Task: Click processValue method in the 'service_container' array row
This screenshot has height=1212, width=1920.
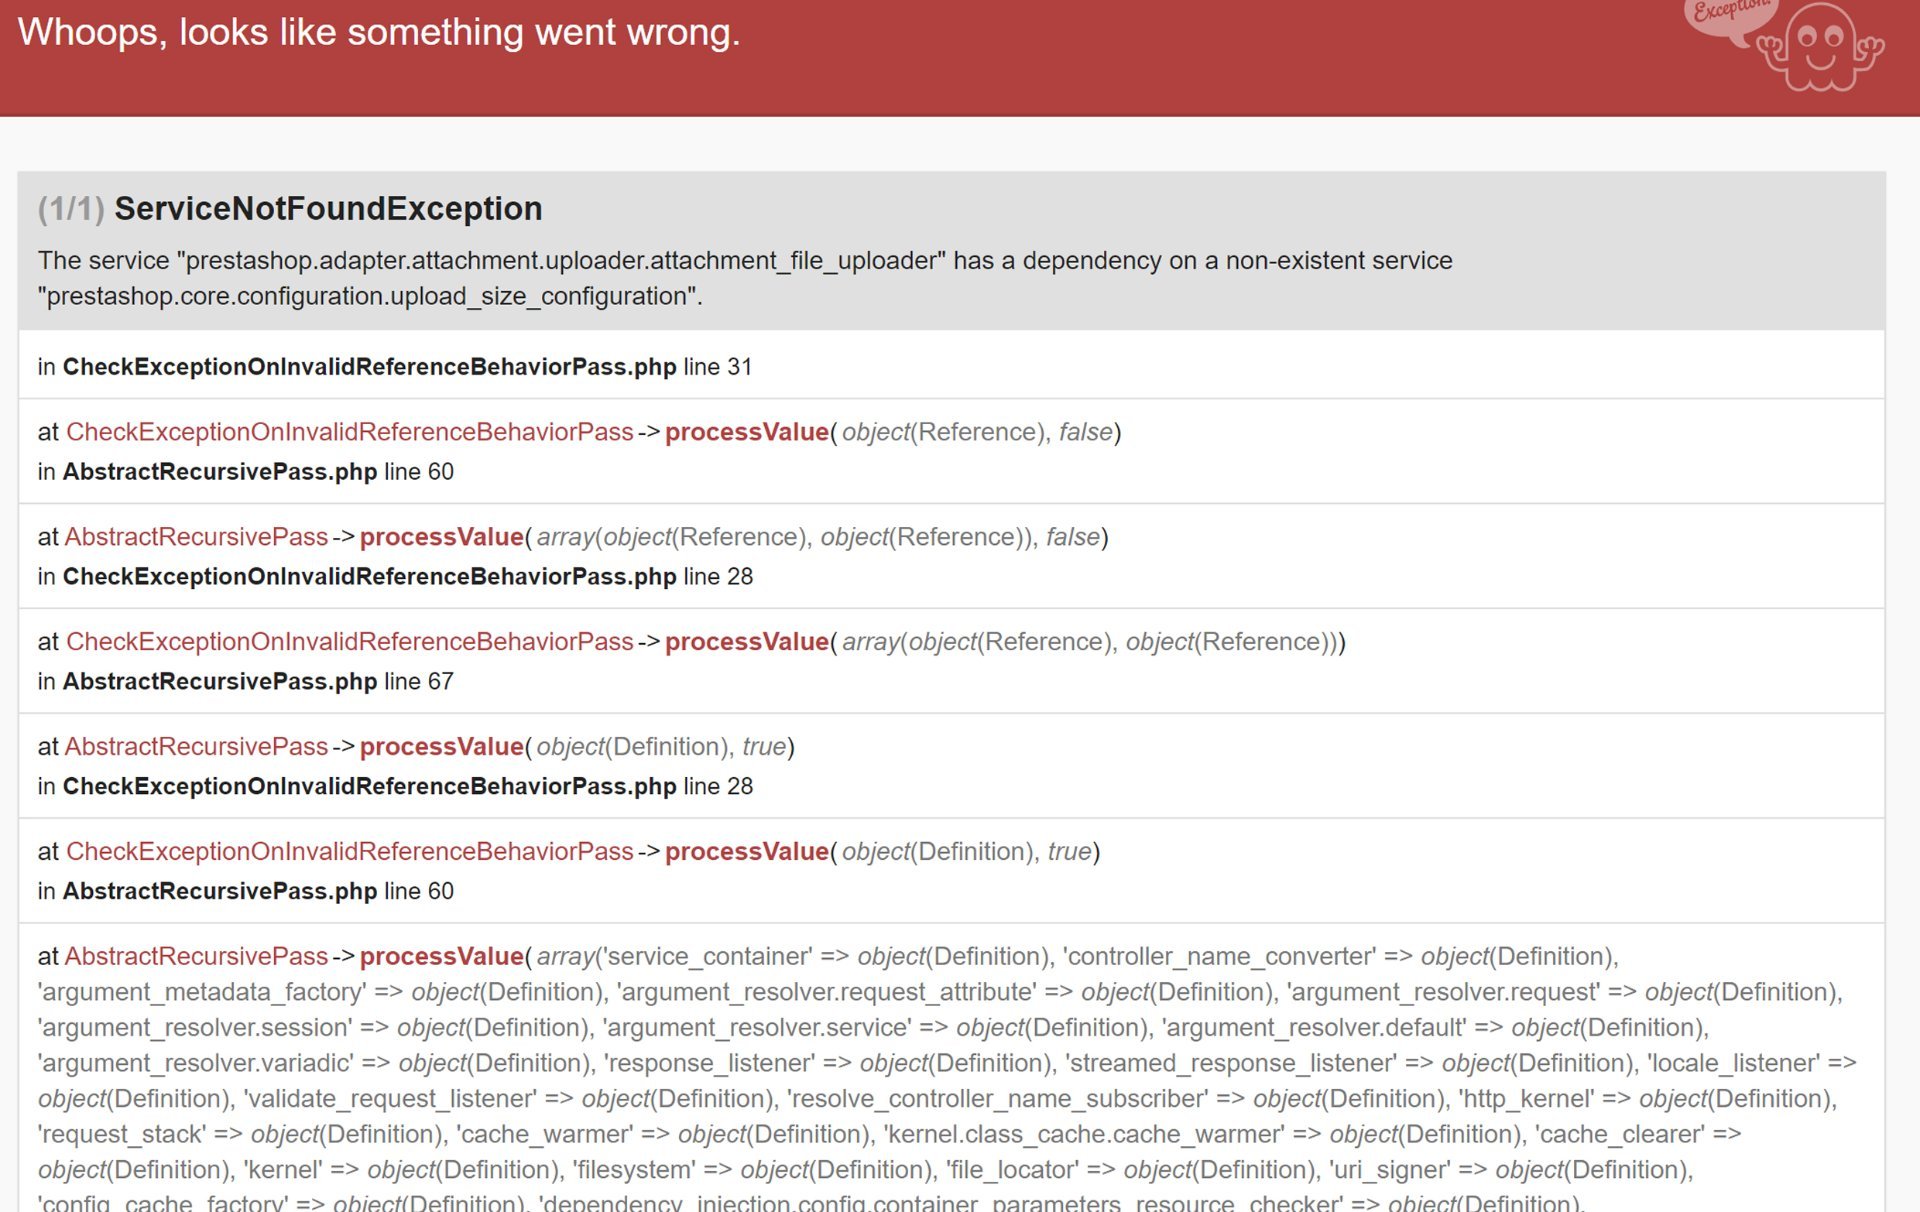Action: pyautogui.click(x=441, y=957)
